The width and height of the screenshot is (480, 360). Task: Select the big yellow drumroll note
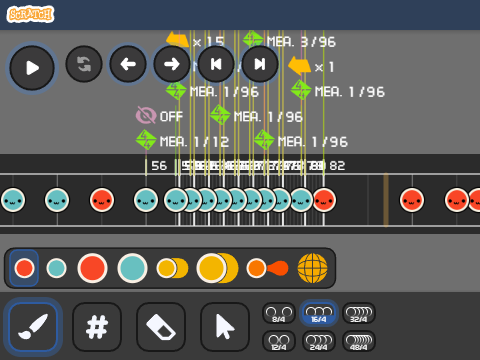coord(217,268)
